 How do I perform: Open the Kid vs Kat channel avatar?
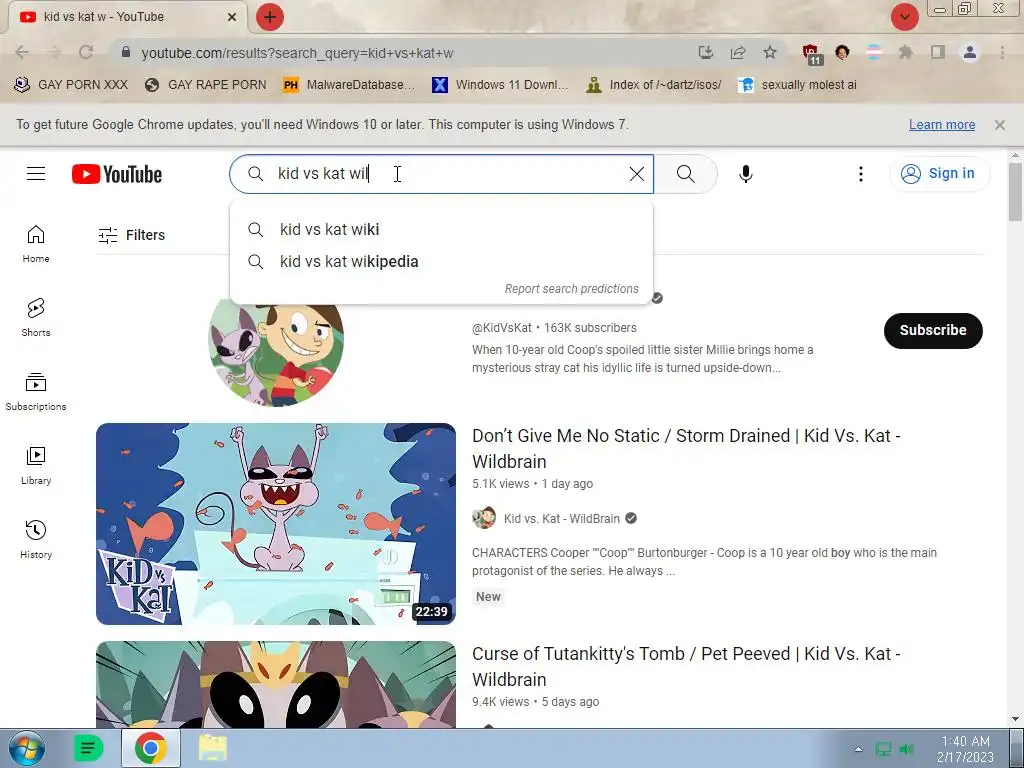point(276,344)
